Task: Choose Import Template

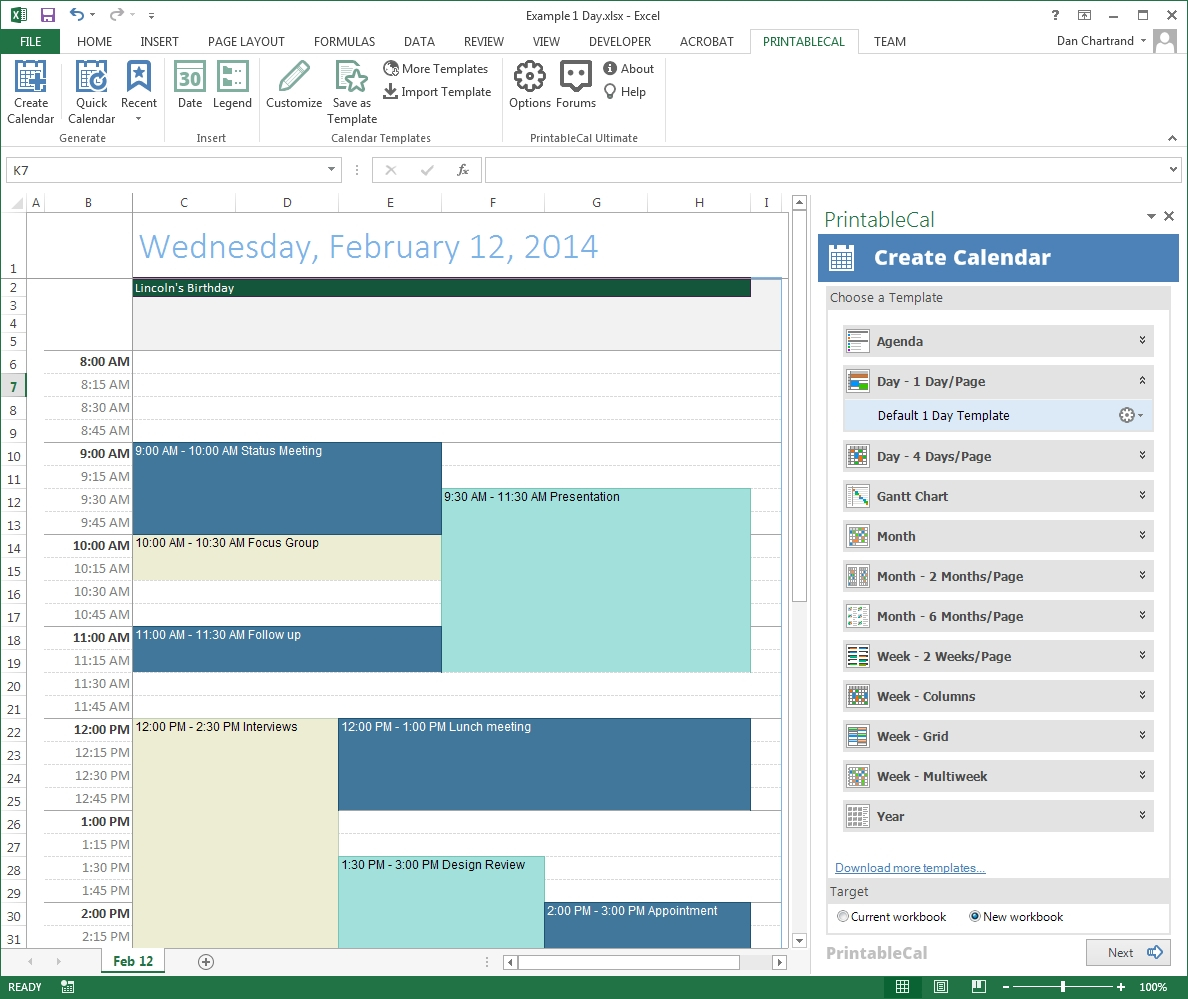Action: pyautogui.click(x=437, y=92)
